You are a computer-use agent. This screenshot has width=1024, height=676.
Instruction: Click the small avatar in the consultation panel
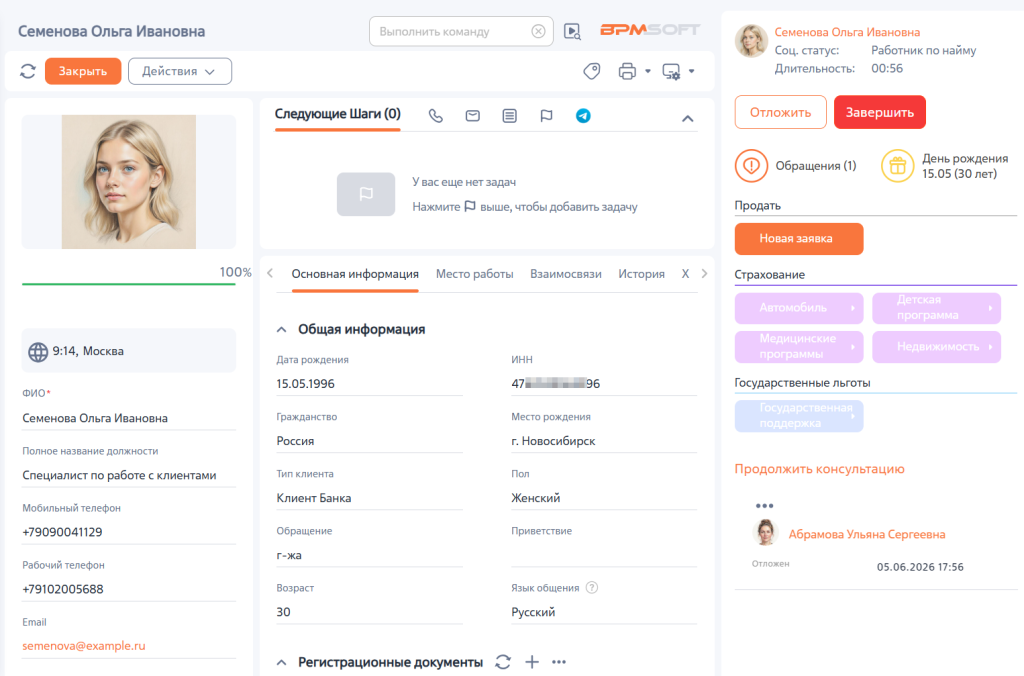(751, 41)
